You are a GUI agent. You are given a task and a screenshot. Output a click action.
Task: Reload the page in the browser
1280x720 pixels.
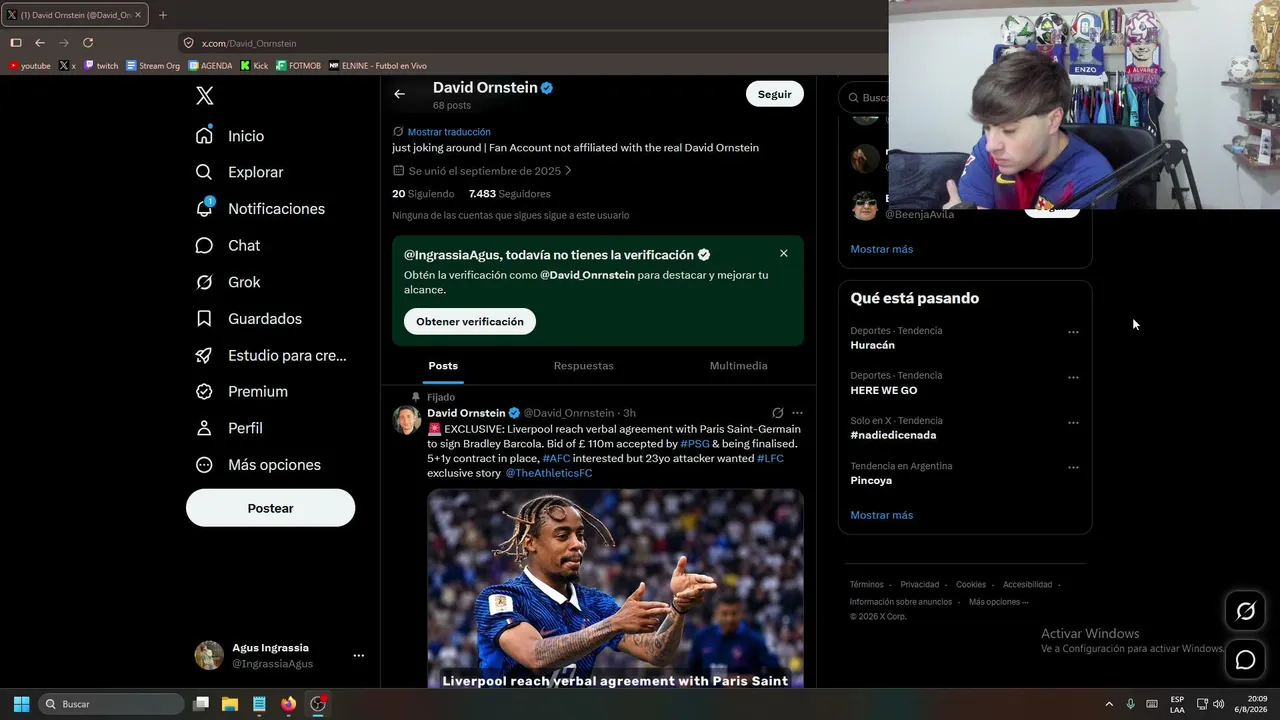point(88,43)
